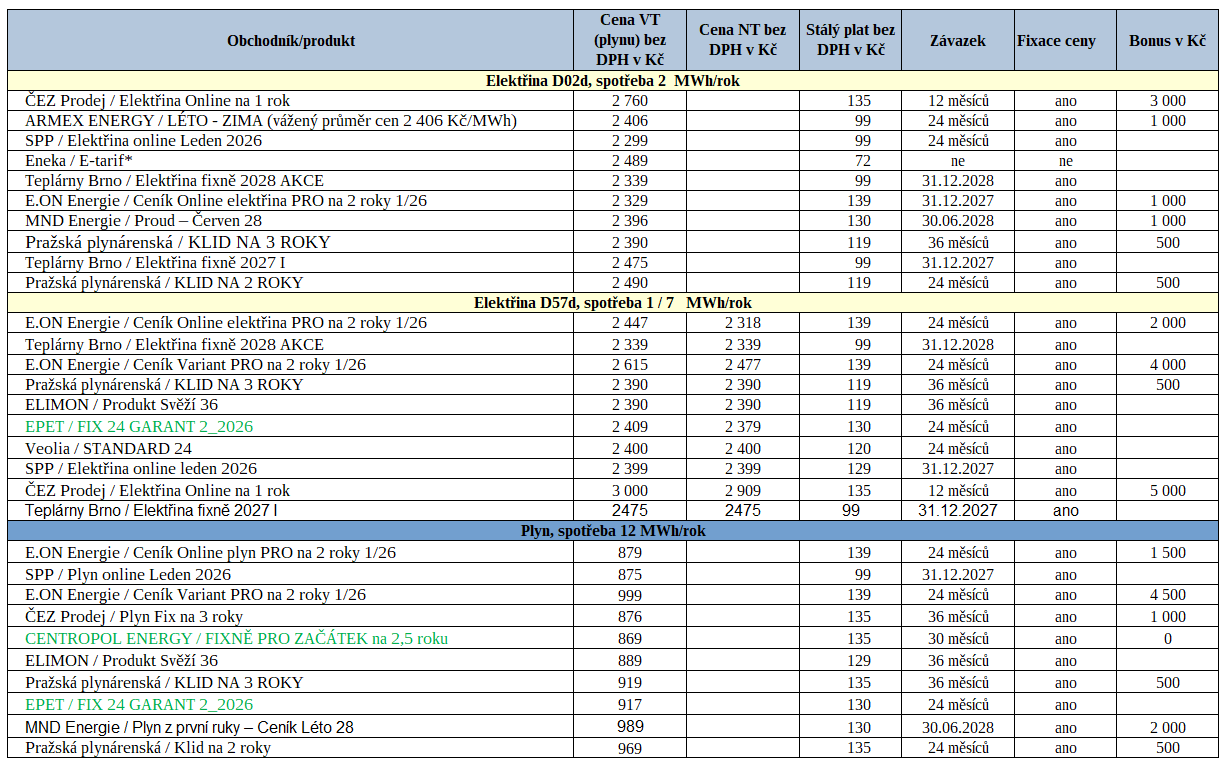
Task: Click the Veolia / STANDARD 24 product name
Action: point(108,449)
